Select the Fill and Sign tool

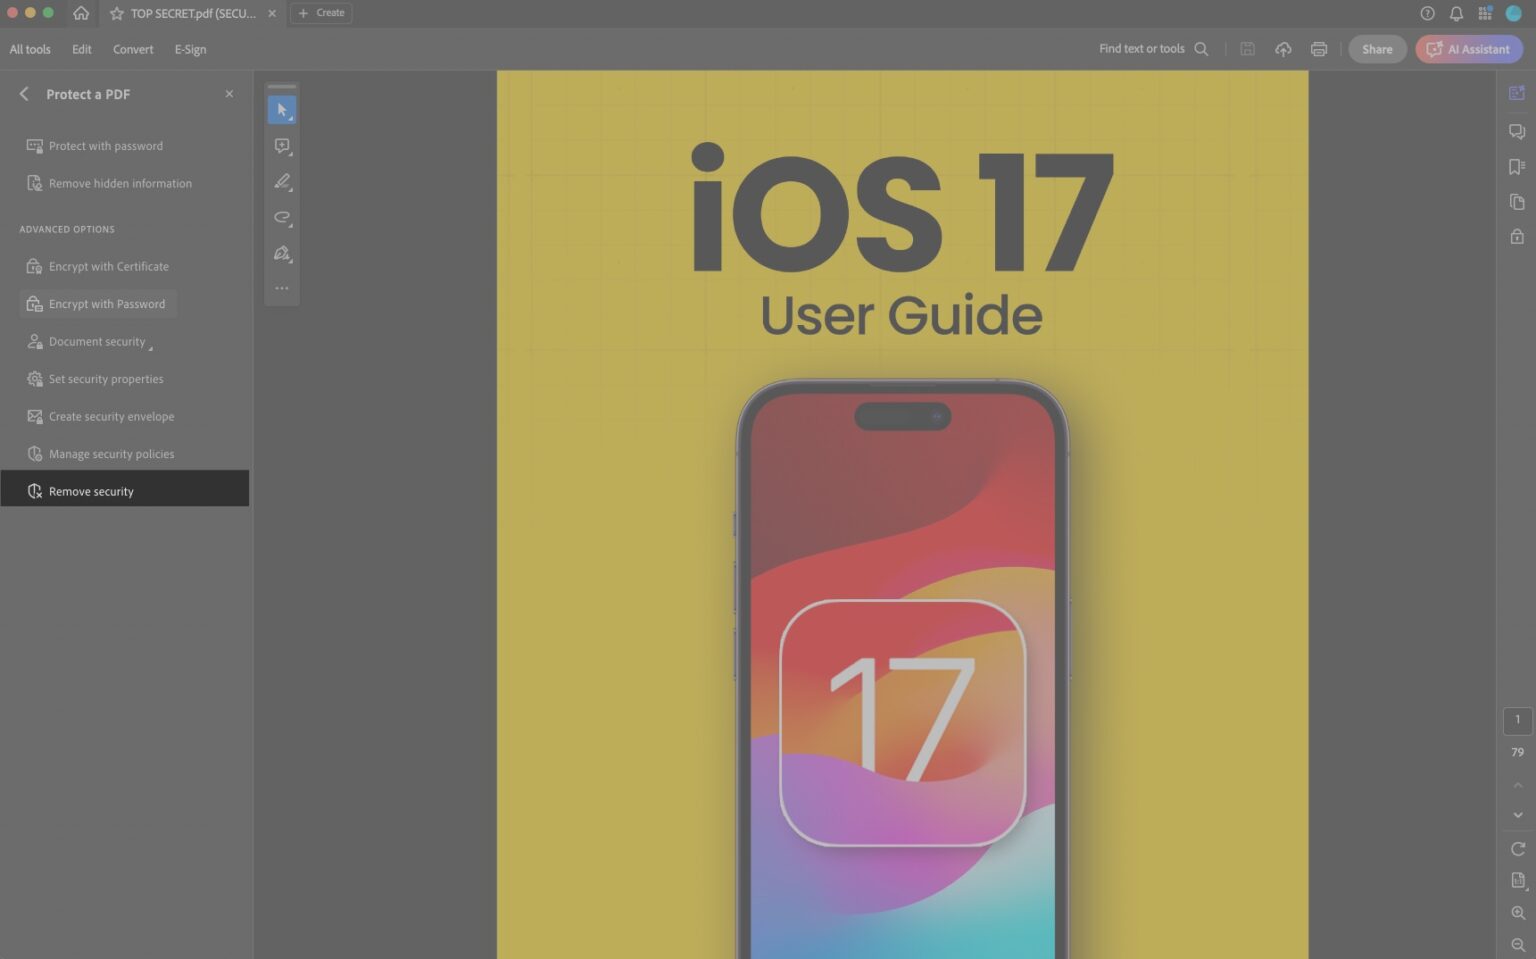[282, 253]
